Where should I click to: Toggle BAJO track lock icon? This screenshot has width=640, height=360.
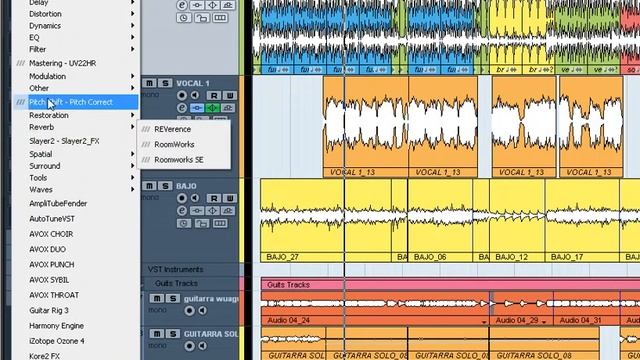click(202, 223)
